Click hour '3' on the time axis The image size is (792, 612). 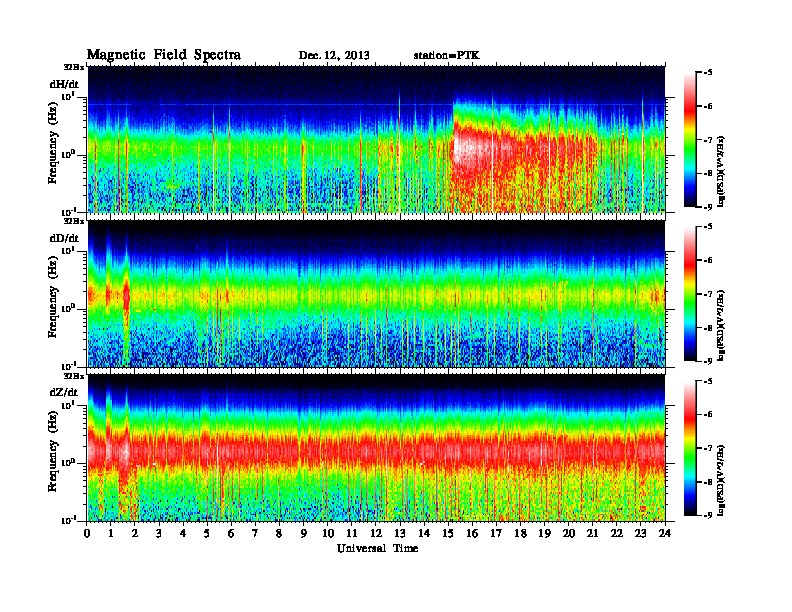pos(159,533)
